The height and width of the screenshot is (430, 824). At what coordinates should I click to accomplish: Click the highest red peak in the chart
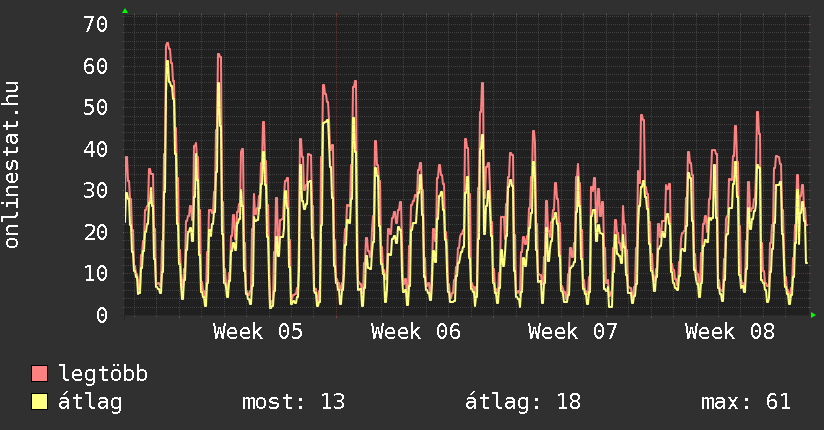[167, 44]
